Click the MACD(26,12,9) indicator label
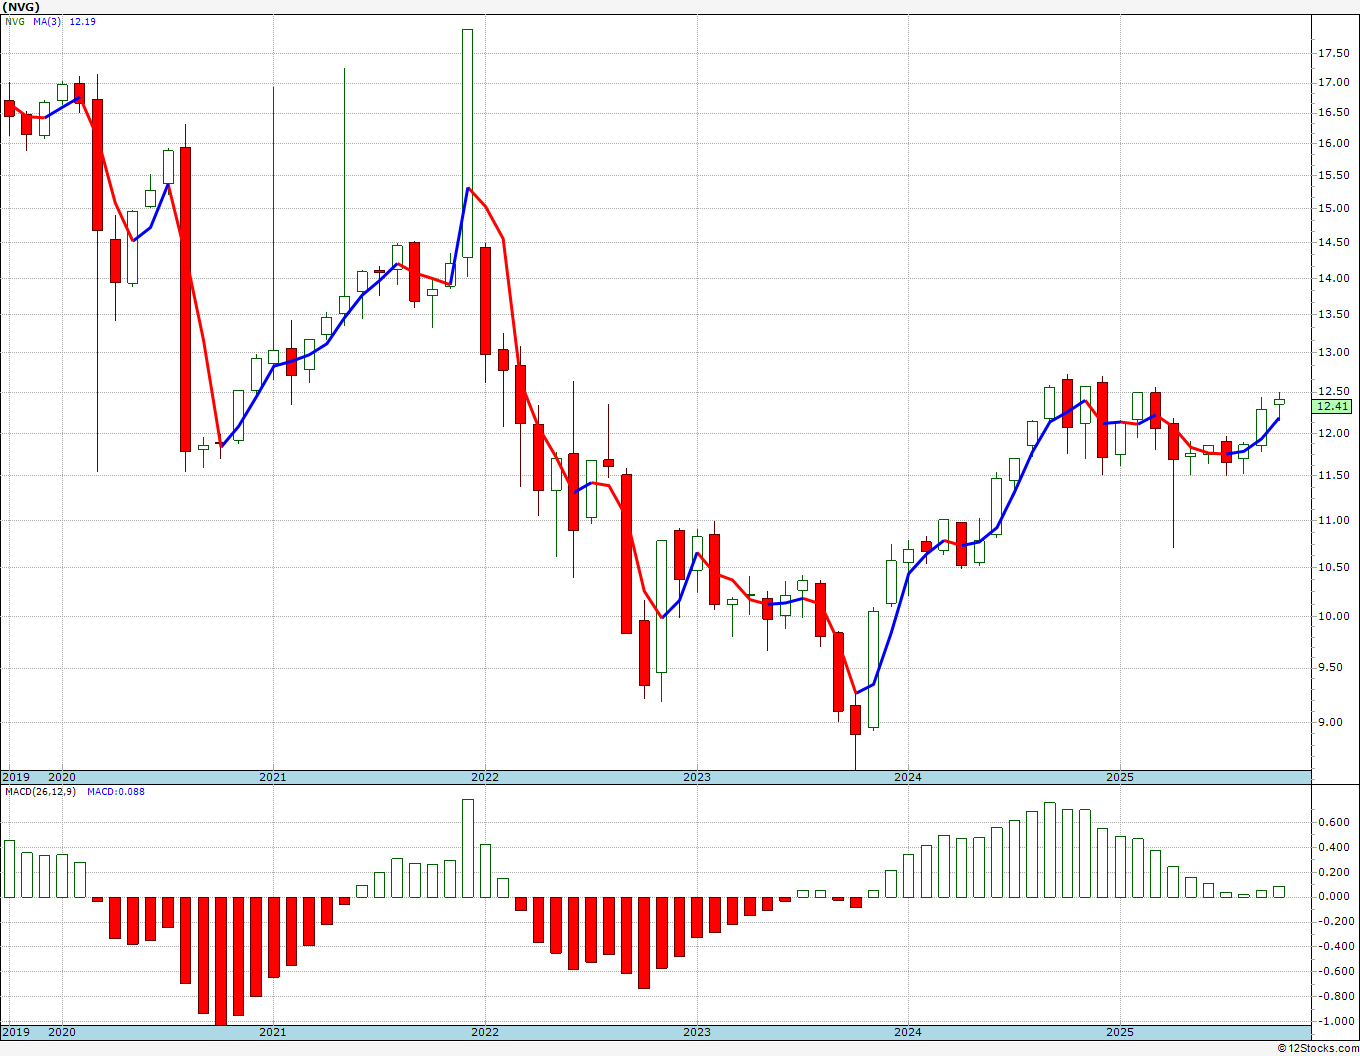 40,792
